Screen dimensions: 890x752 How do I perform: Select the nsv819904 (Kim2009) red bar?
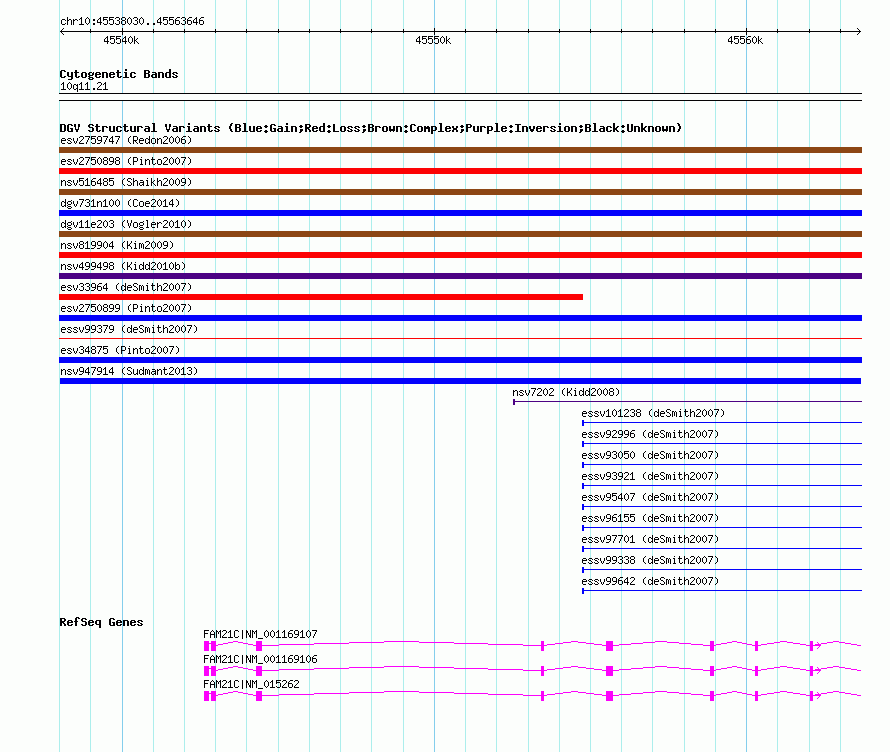[x=460, y=255]
